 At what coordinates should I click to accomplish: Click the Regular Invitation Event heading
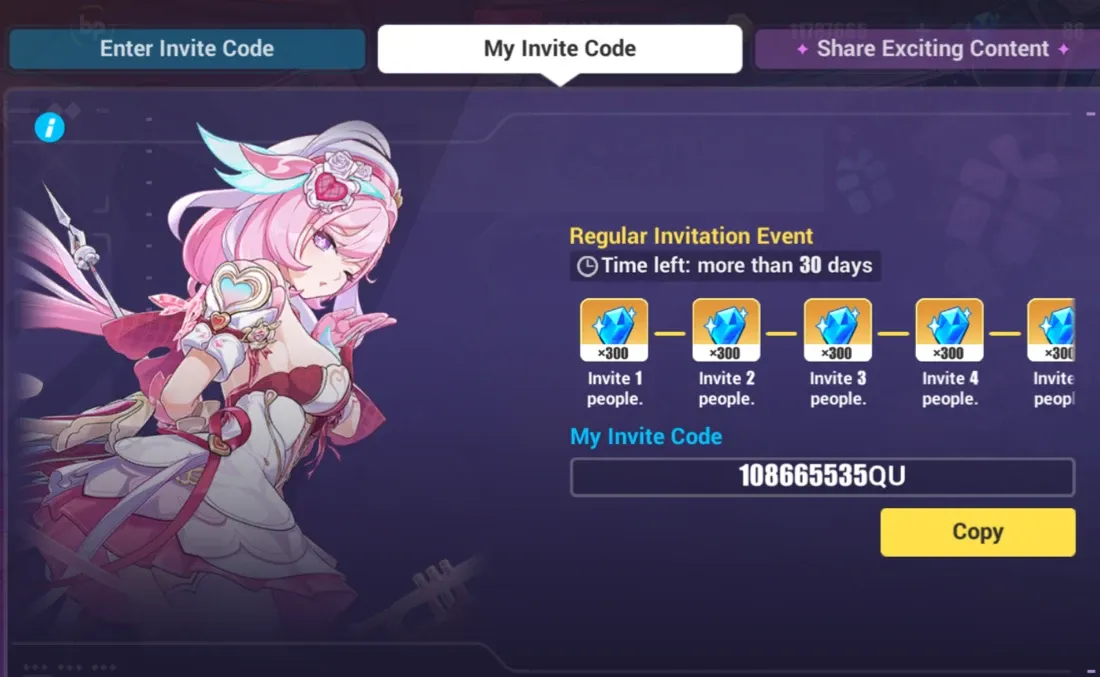[x=691, y=236]
